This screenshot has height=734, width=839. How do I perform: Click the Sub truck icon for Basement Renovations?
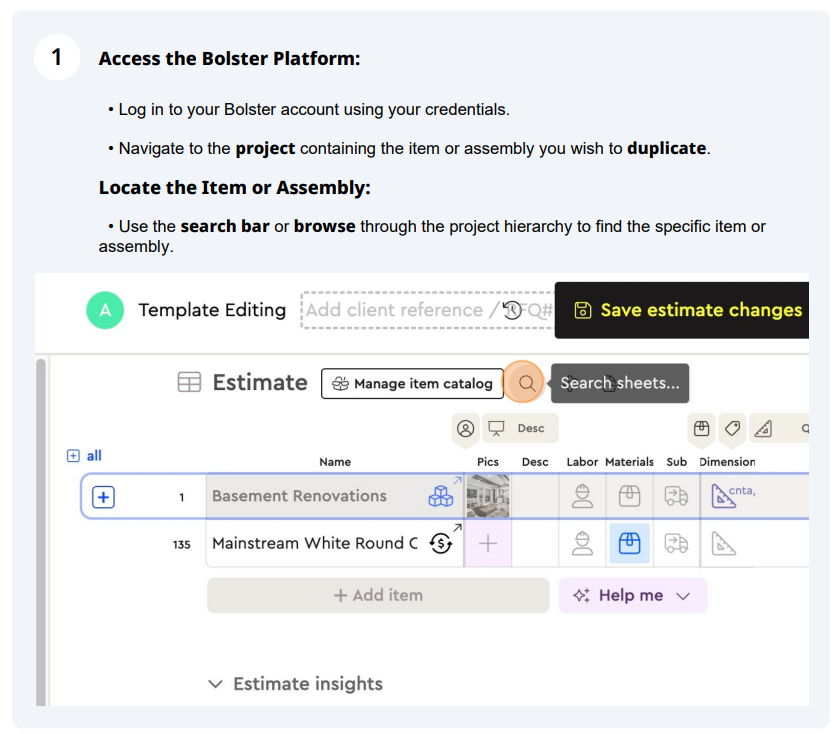click(676, 496)
